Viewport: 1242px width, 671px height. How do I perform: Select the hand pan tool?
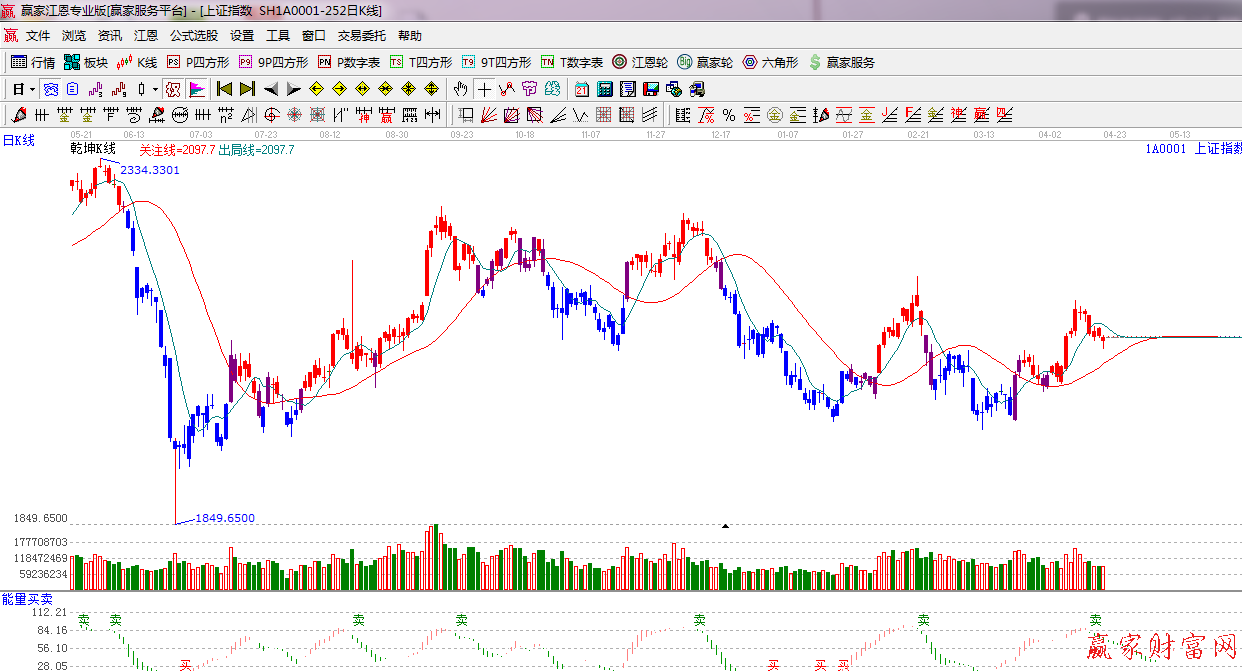pyautogui.click(x=460, y=89)
